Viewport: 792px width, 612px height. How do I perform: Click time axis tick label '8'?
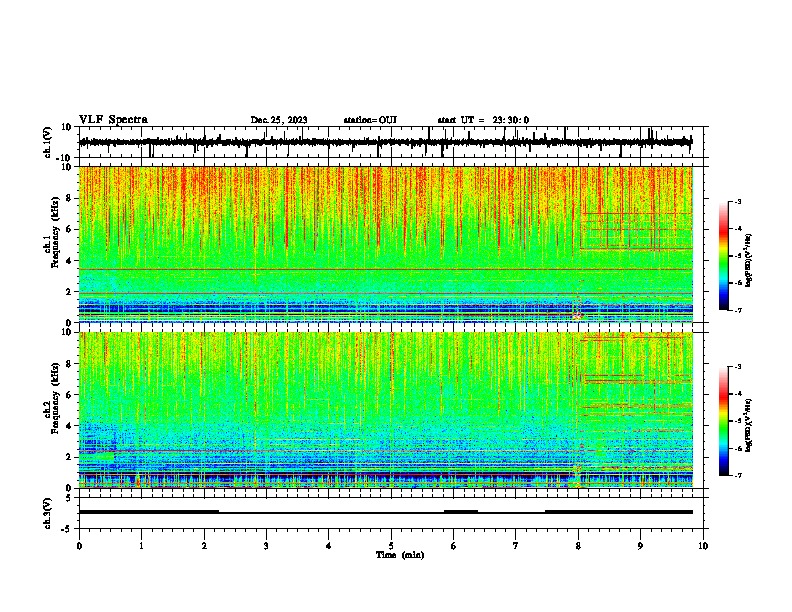(578, 546)
